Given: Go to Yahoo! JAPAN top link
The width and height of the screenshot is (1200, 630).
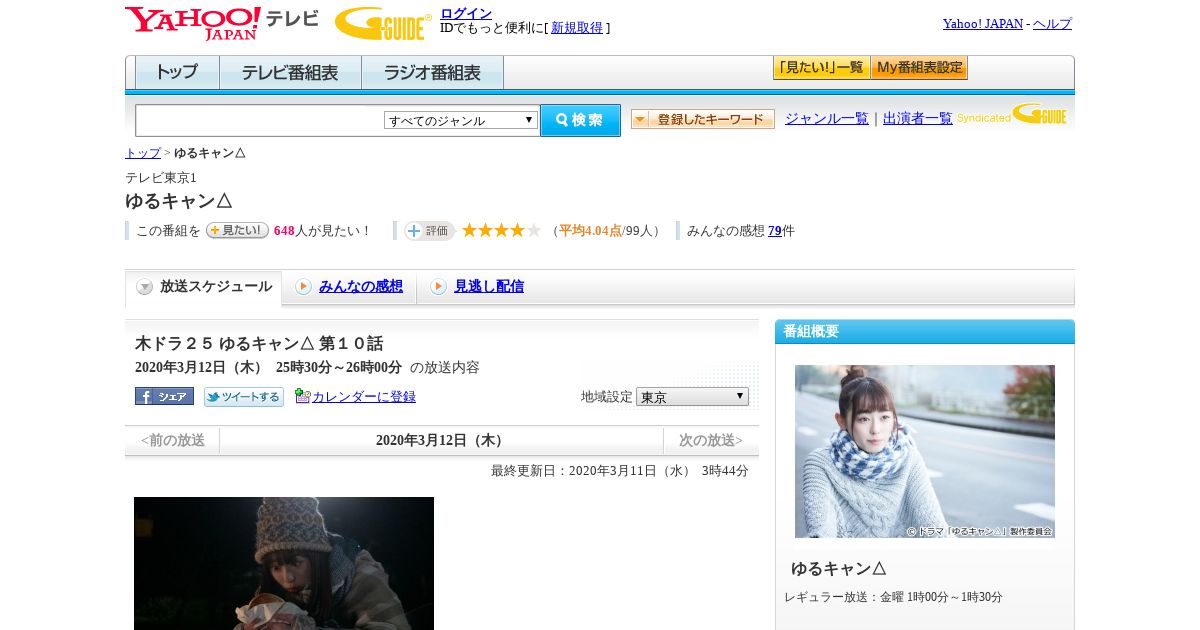Looking at the screenshot, I should tap(983, 24).
